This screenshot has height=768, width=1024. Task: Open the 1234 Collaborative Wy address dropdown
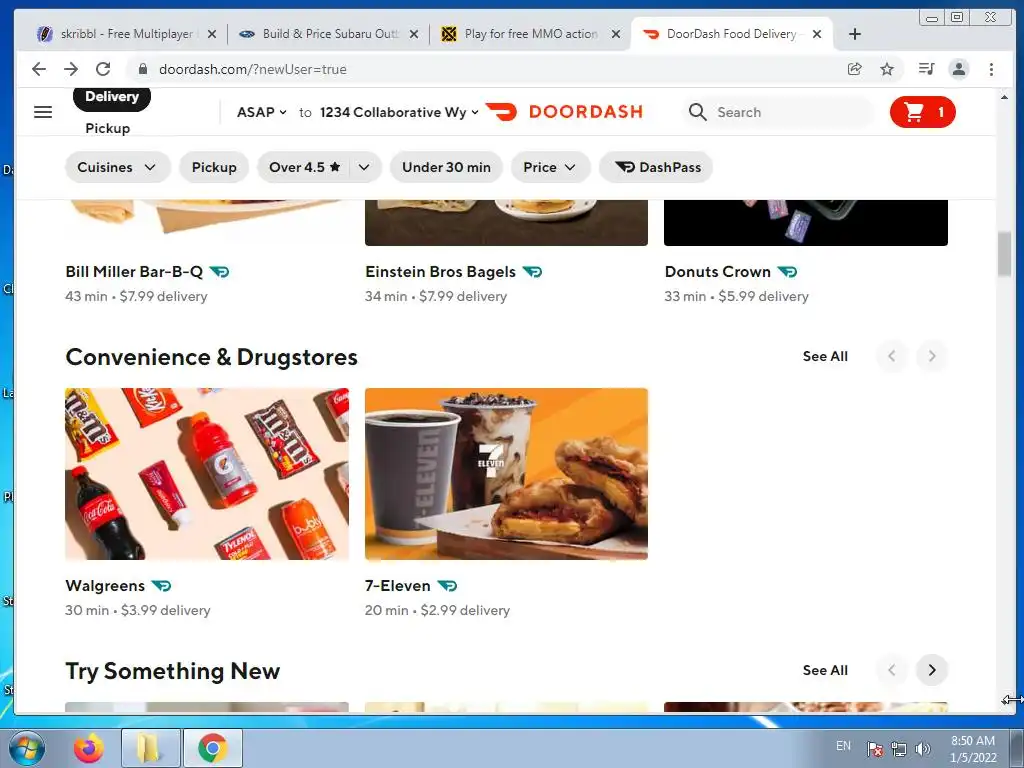(399, 112)
